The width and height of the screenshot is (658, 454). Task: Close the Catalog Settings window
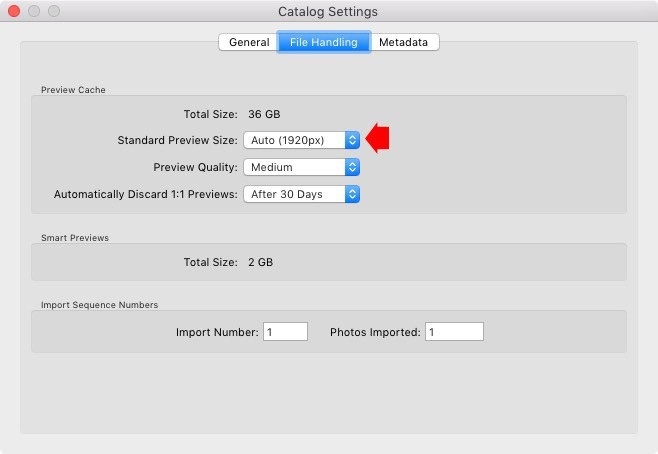14,12
